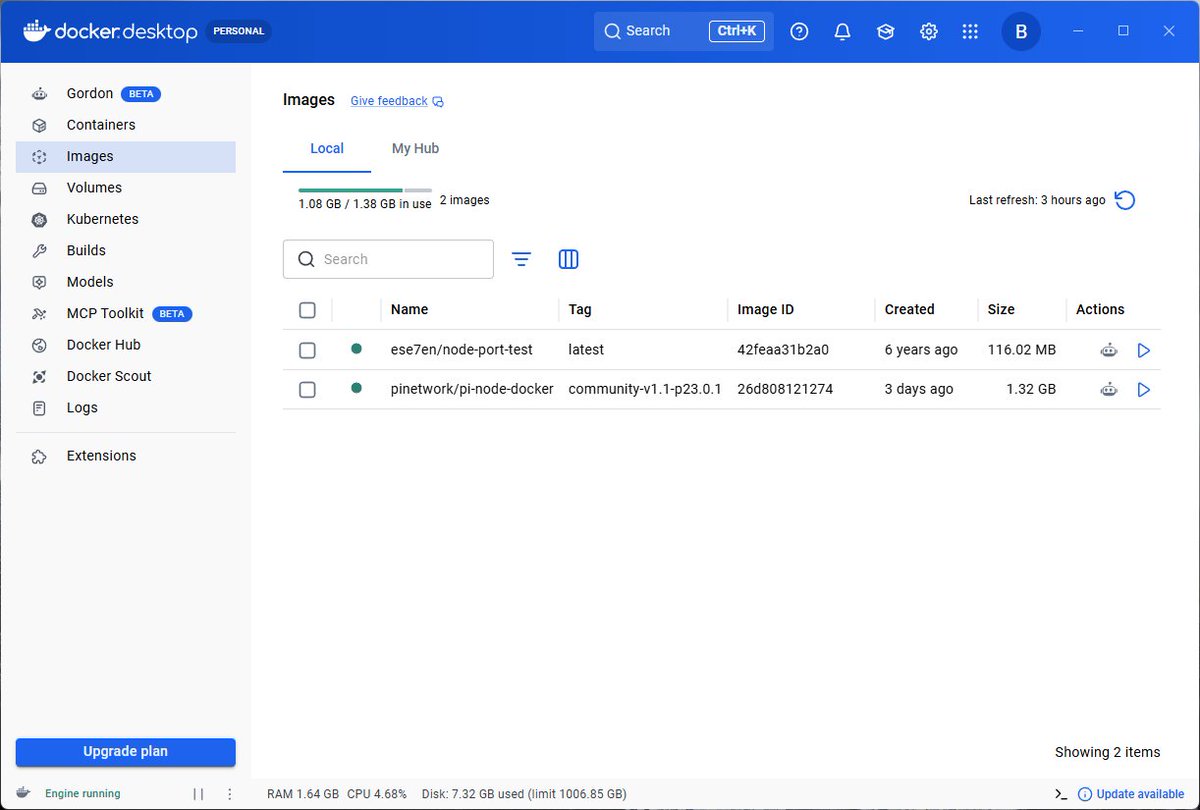Go to Volumes in the sidebar
Viewport: 1200px width, 810px height.
click(x=126, y=188)
